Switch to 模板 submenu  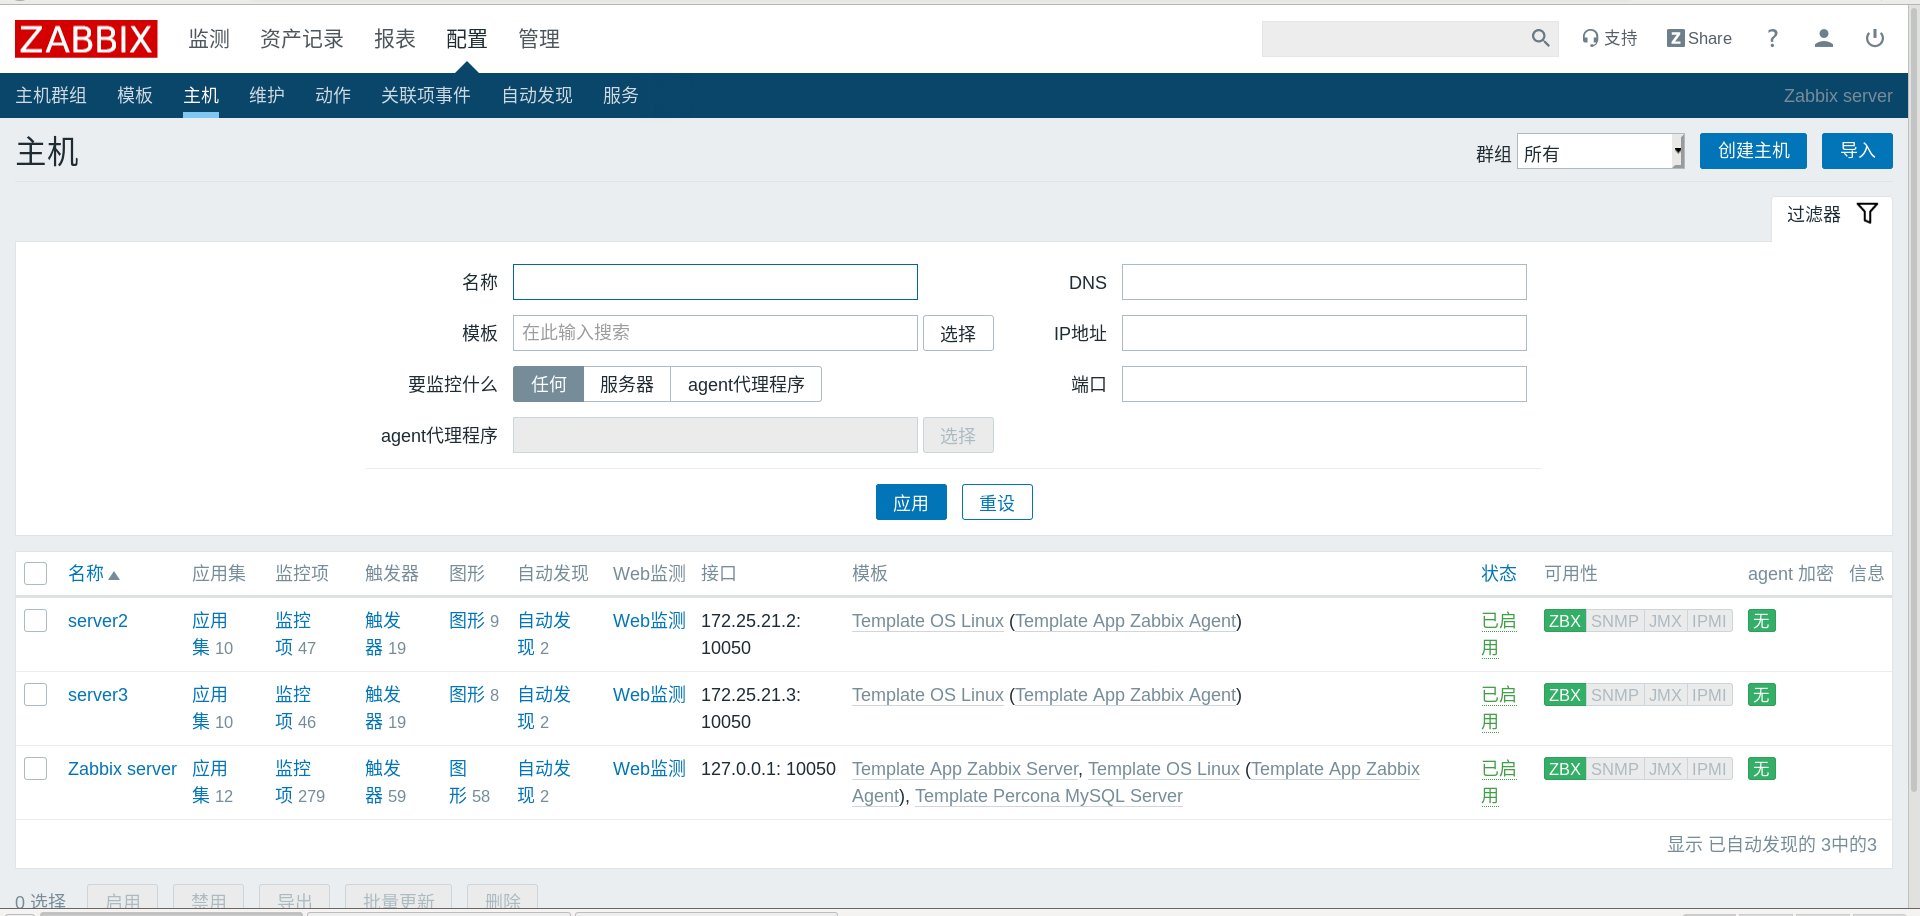pos(135,95)
